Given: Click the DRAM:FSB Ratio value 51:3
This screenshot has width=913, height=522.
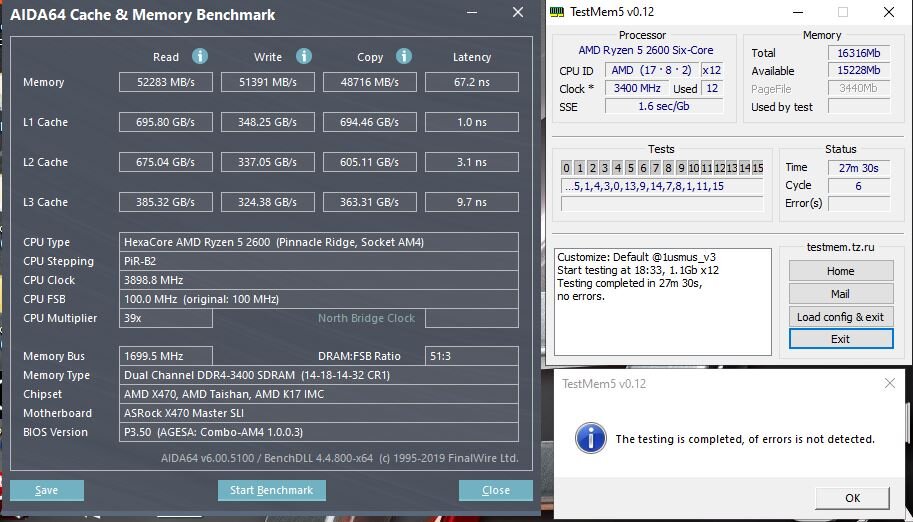Looking at the screenshot, I should (x=472, y=356).
